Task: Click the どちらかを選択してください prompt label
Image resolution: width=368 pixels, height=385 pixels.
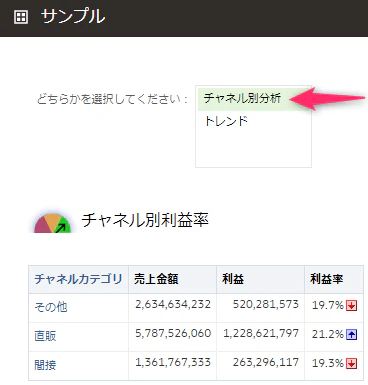Action: point(112,99)
